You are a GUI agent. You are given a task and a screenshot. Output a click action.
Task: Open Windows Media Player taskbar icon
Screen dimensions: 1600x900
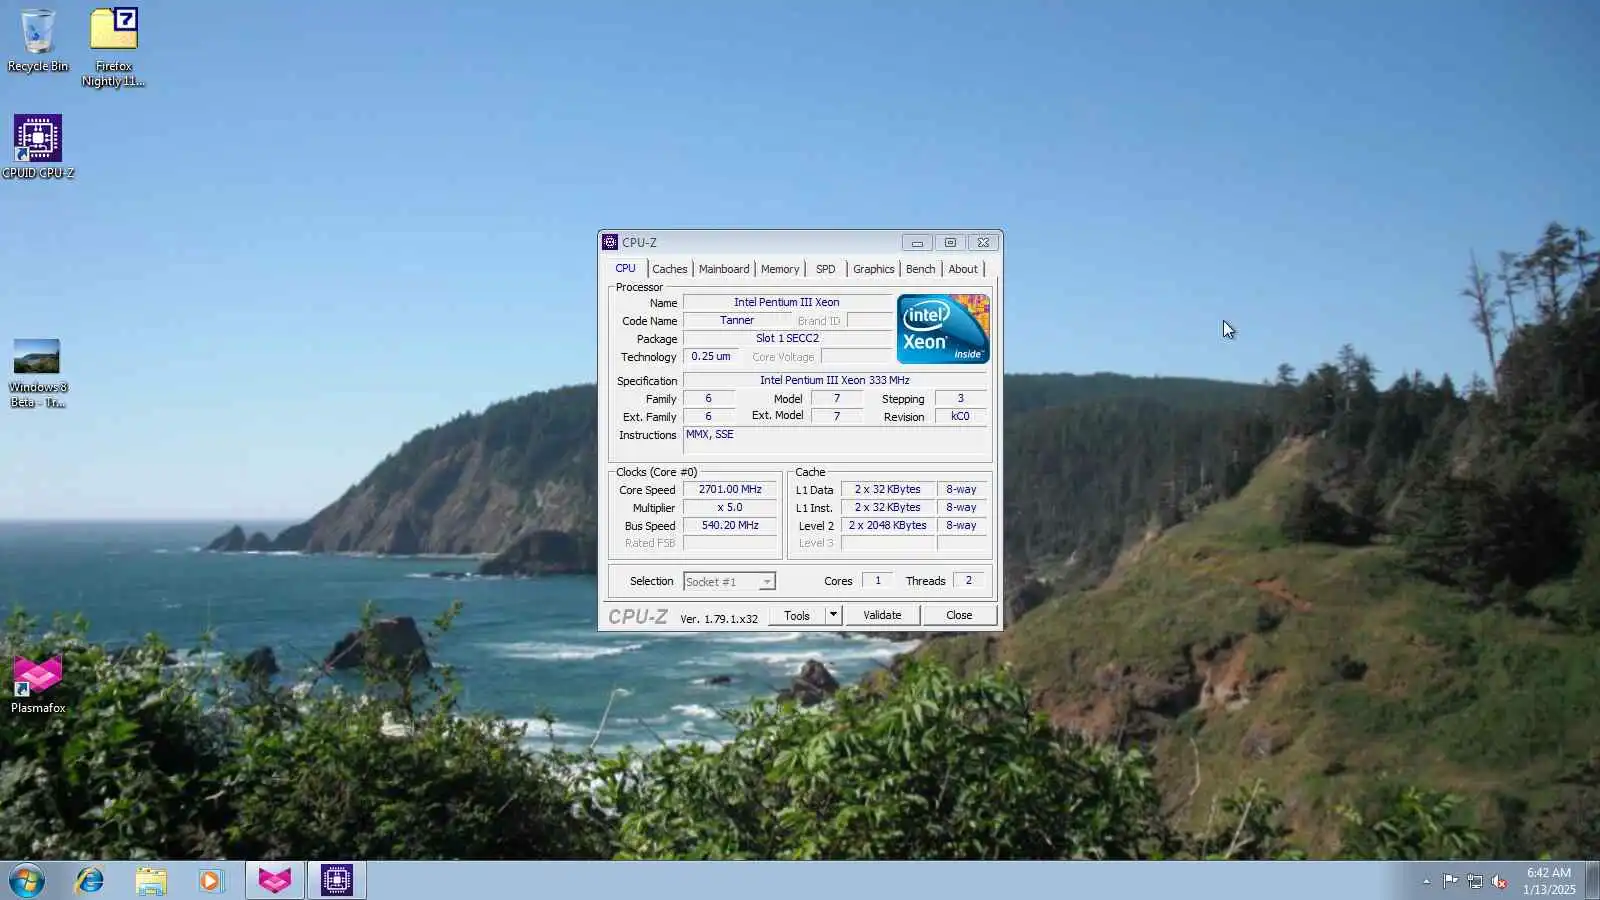(x=211, y=881)
